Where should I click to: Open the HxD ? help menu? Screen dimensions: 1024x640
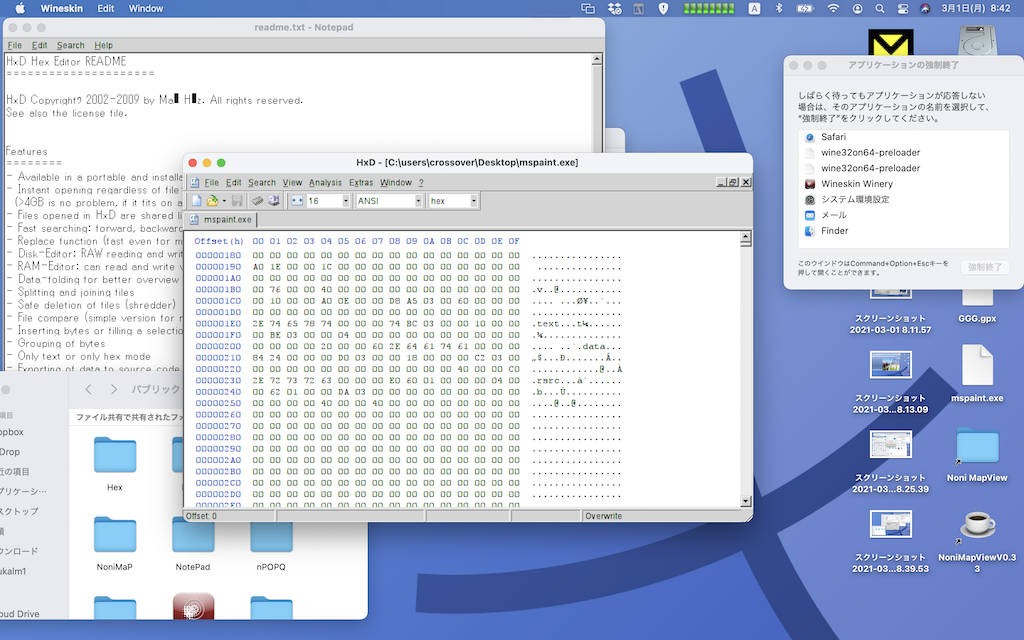tap(421, 183)
